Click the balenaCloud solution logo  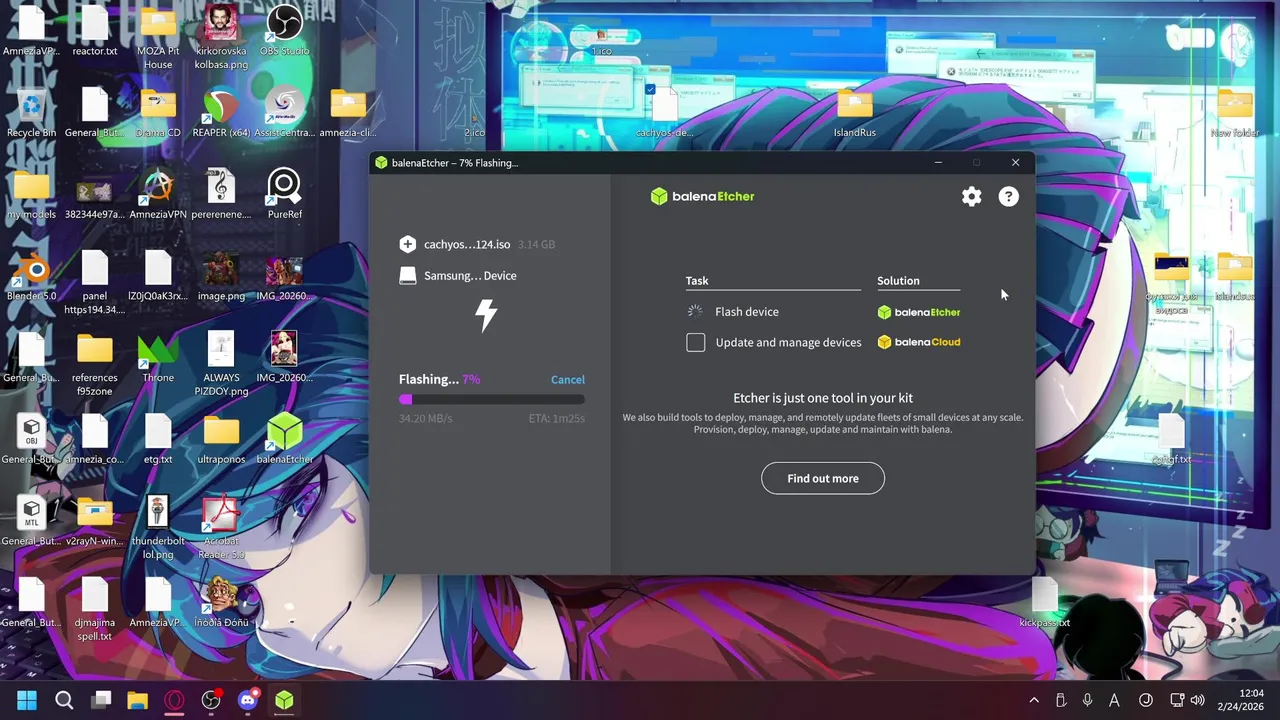coord(918,342)
